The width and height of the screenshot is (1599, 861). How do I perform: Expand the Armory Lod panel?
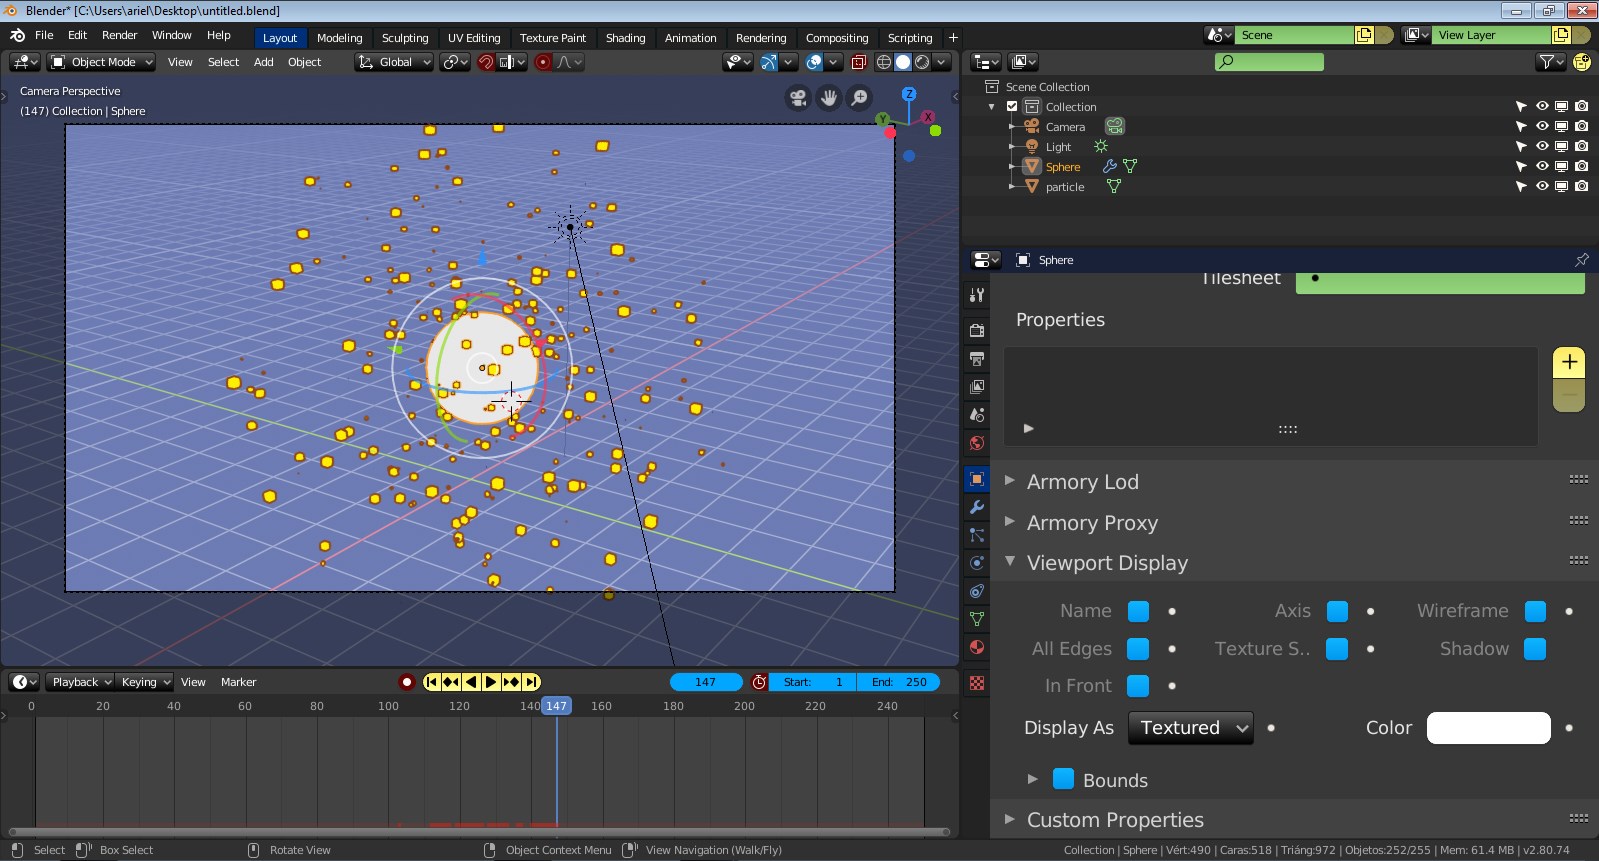coord(1010,481)
